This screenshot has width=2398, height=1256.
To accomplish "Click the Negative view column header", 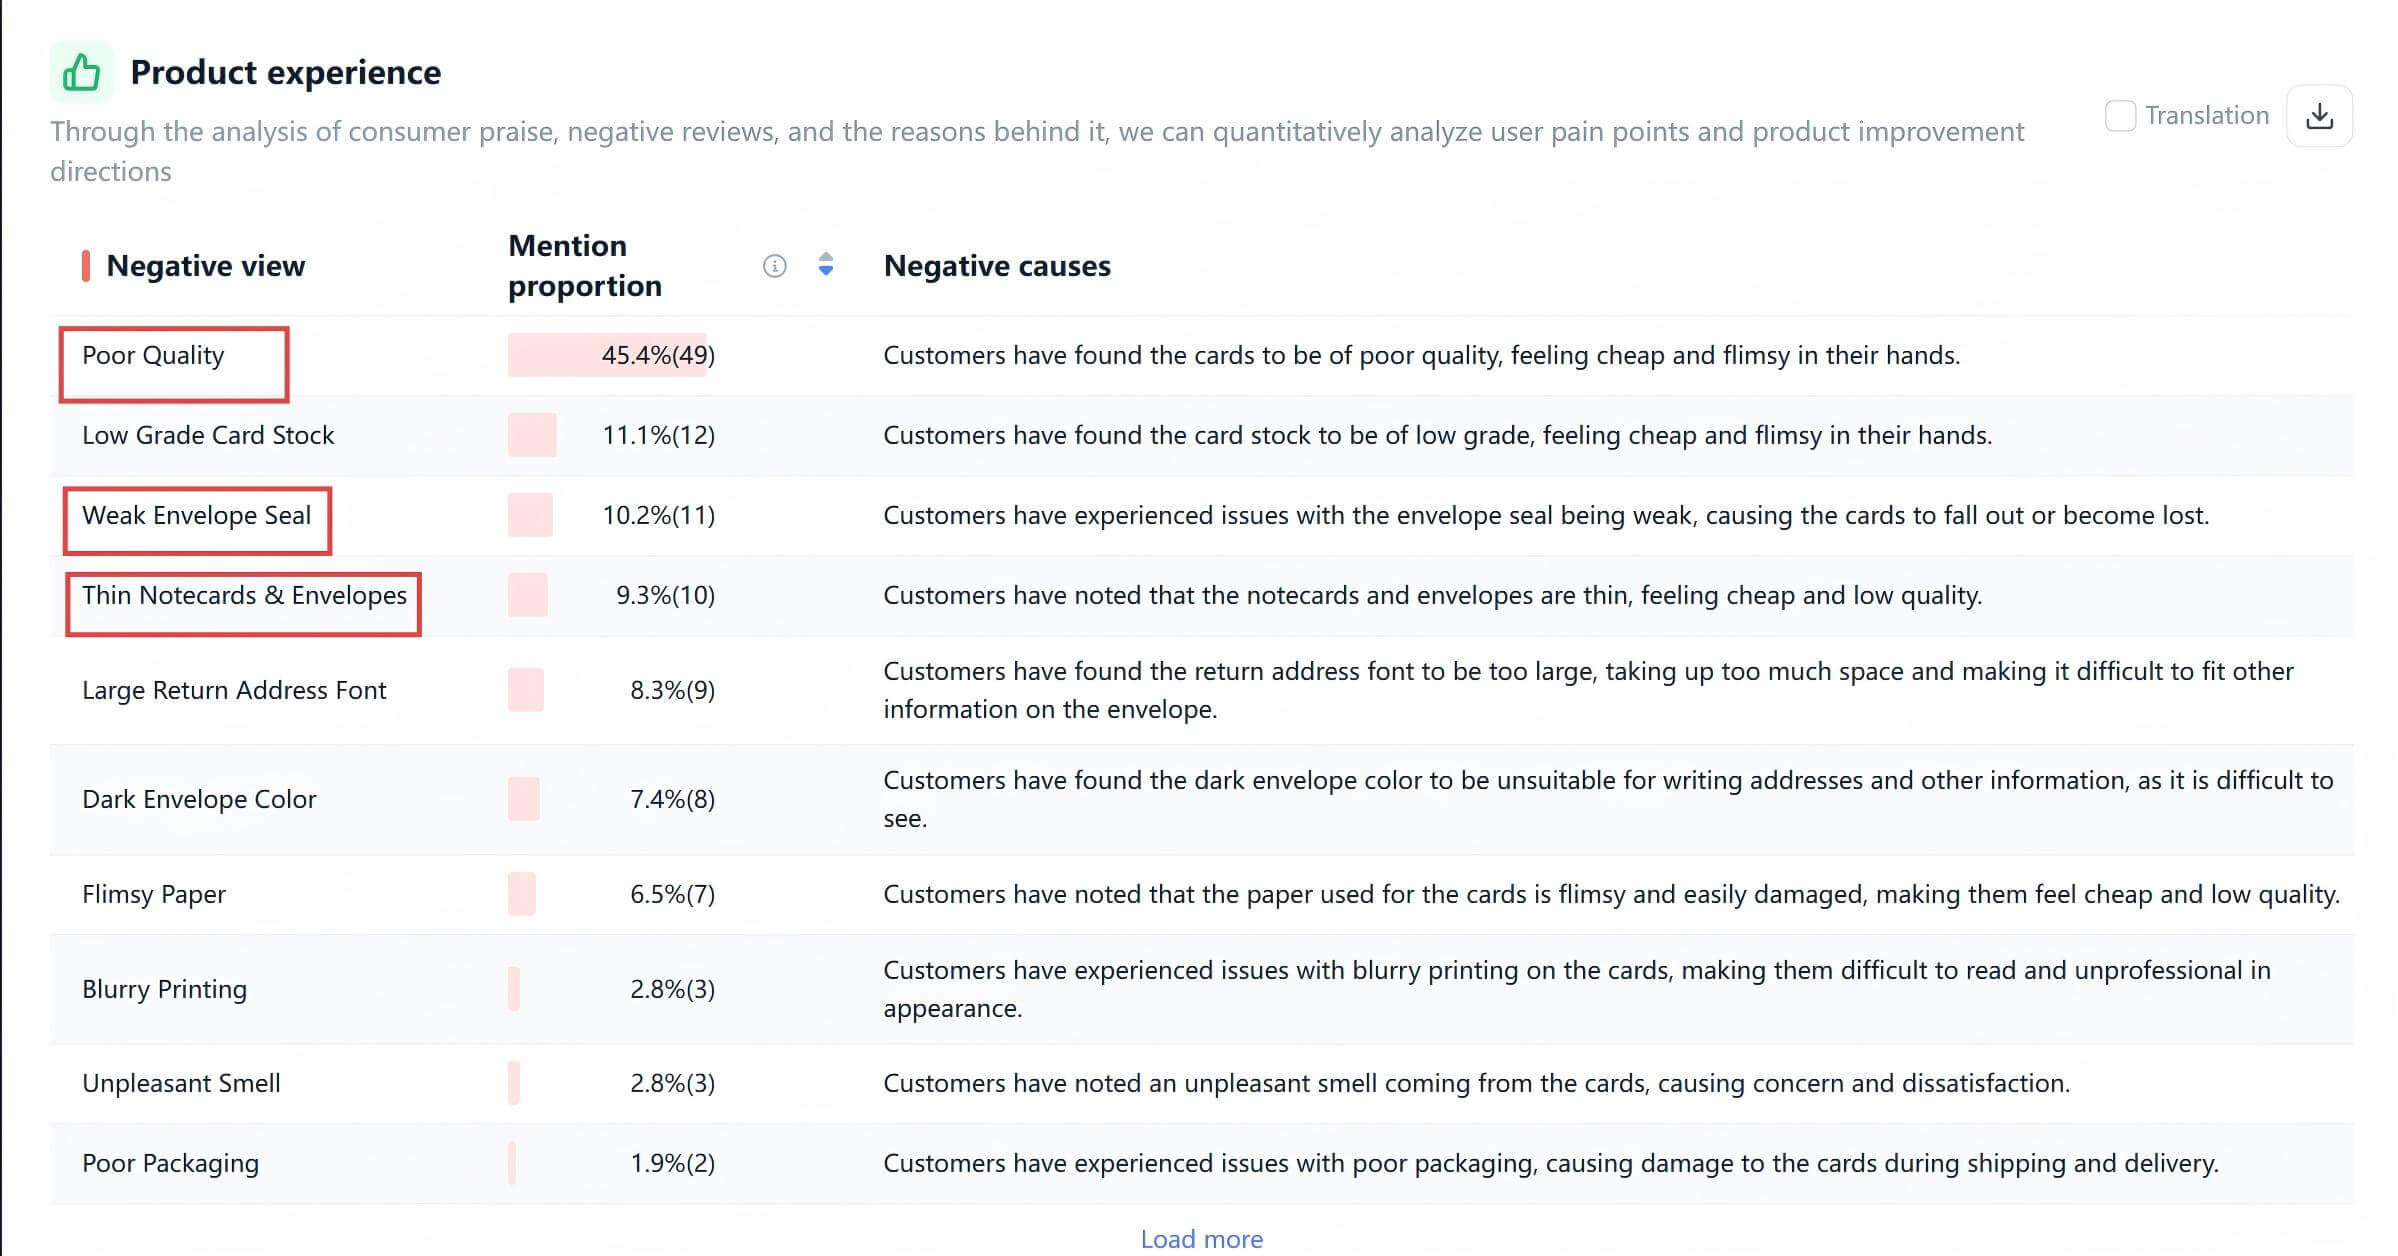I will [x=205, y=266].
